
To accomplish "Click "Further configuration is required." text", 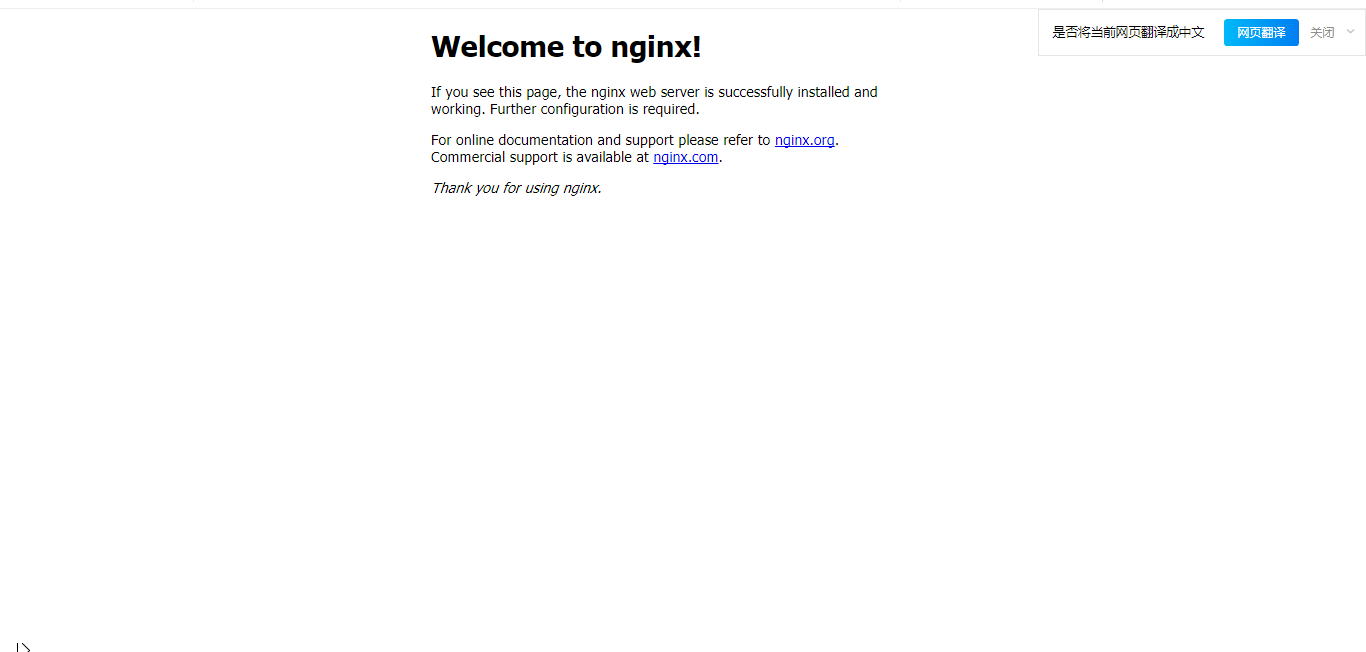I will coord(595,109).
